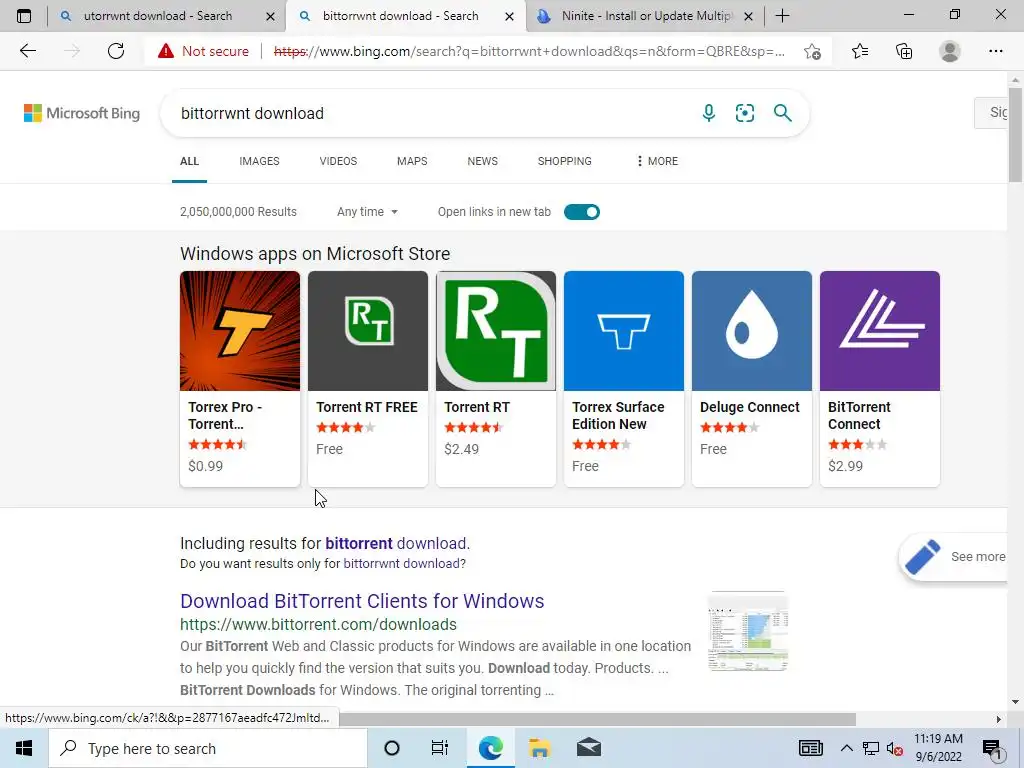1024x768 pixels.
Task: Open Download BitTorrent Clients for Windows link
Action: click(362, 601)
